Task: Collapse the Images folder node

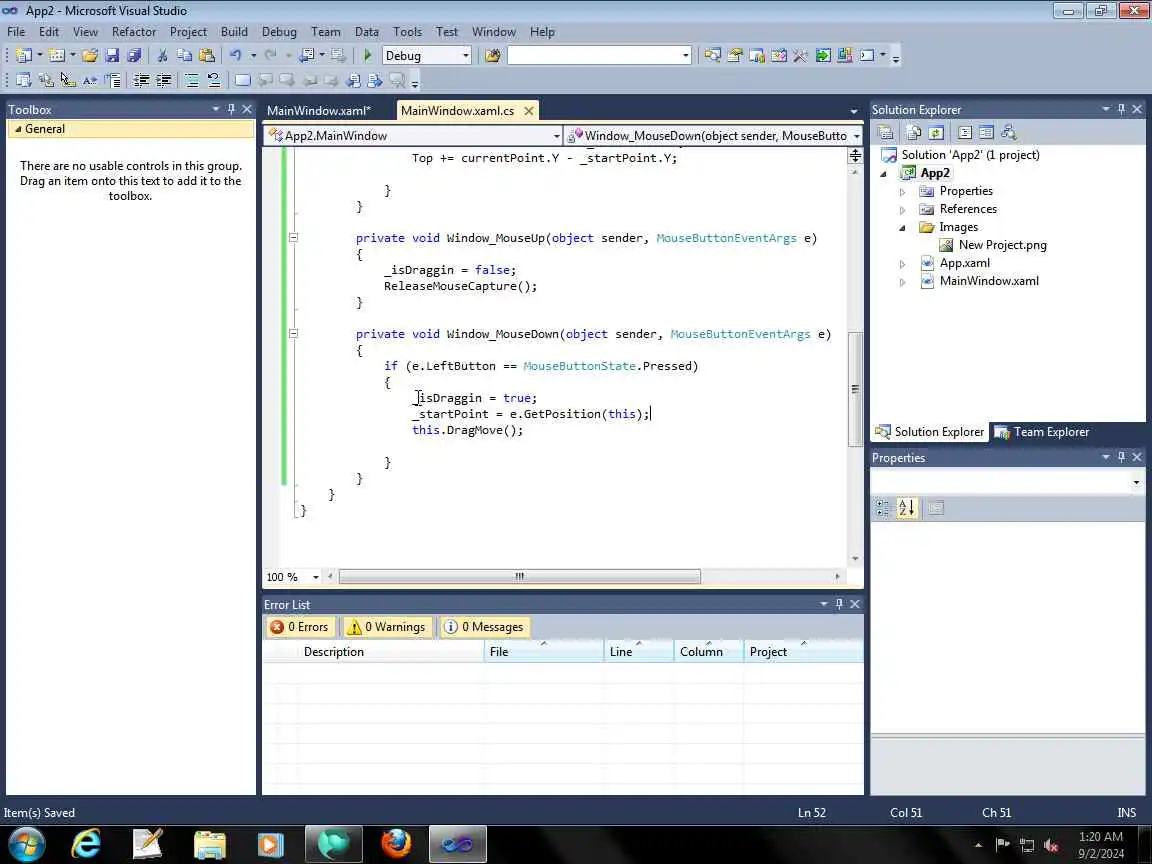Action: tap(902, 228)
